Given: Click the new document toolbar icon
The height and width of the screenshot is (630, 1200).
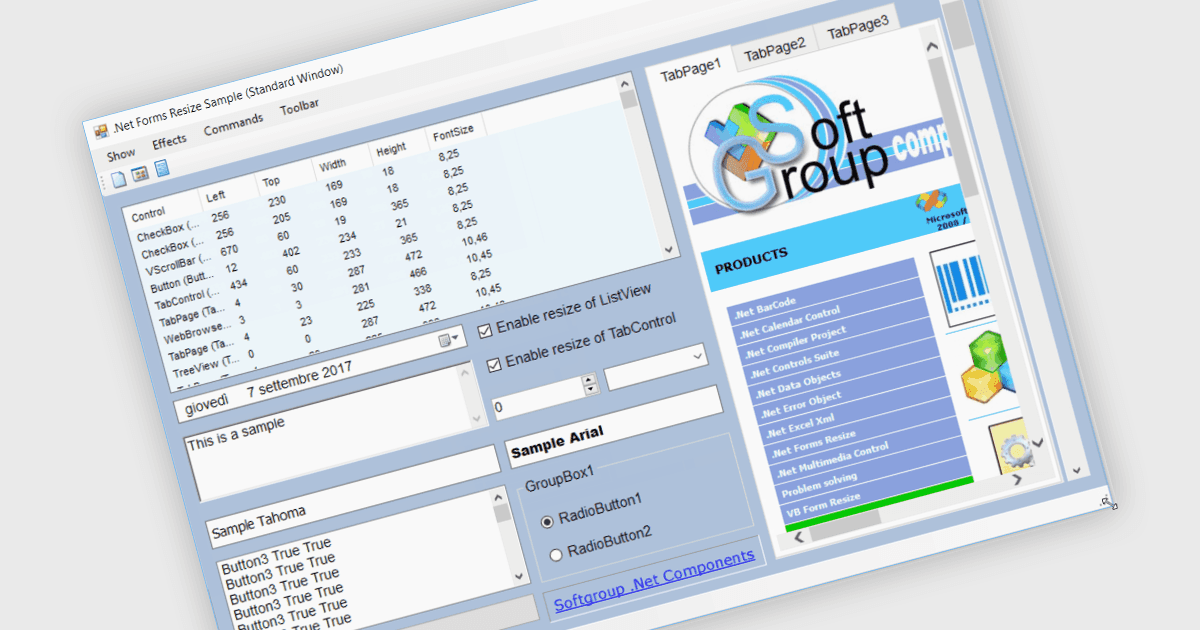Looking at the screenshot, I should pyautogui.click(x=120, y=180).
